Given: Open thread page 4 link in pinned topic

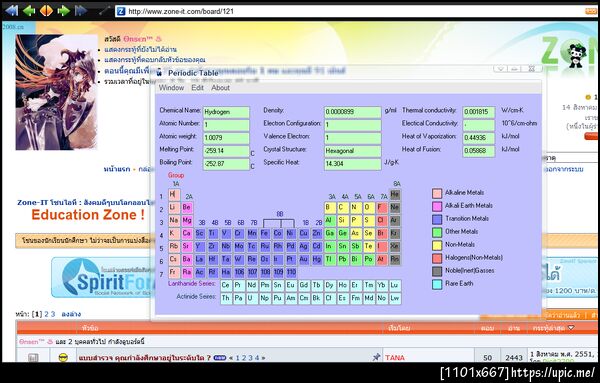Looking at the screenshot, I should [257, 358].
